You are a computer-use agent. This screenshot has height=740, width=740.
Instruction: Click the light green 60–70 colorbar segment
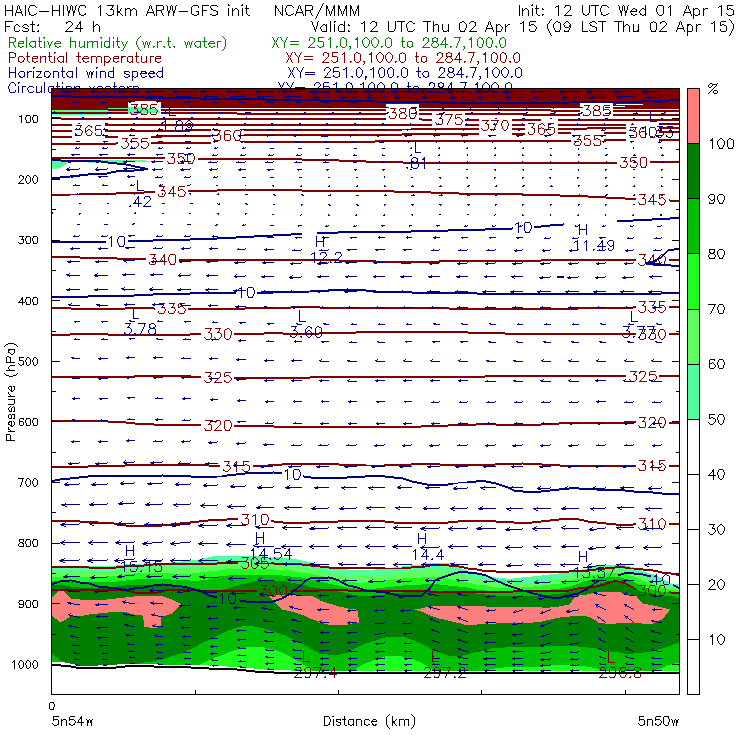click(x=693, y=336)
